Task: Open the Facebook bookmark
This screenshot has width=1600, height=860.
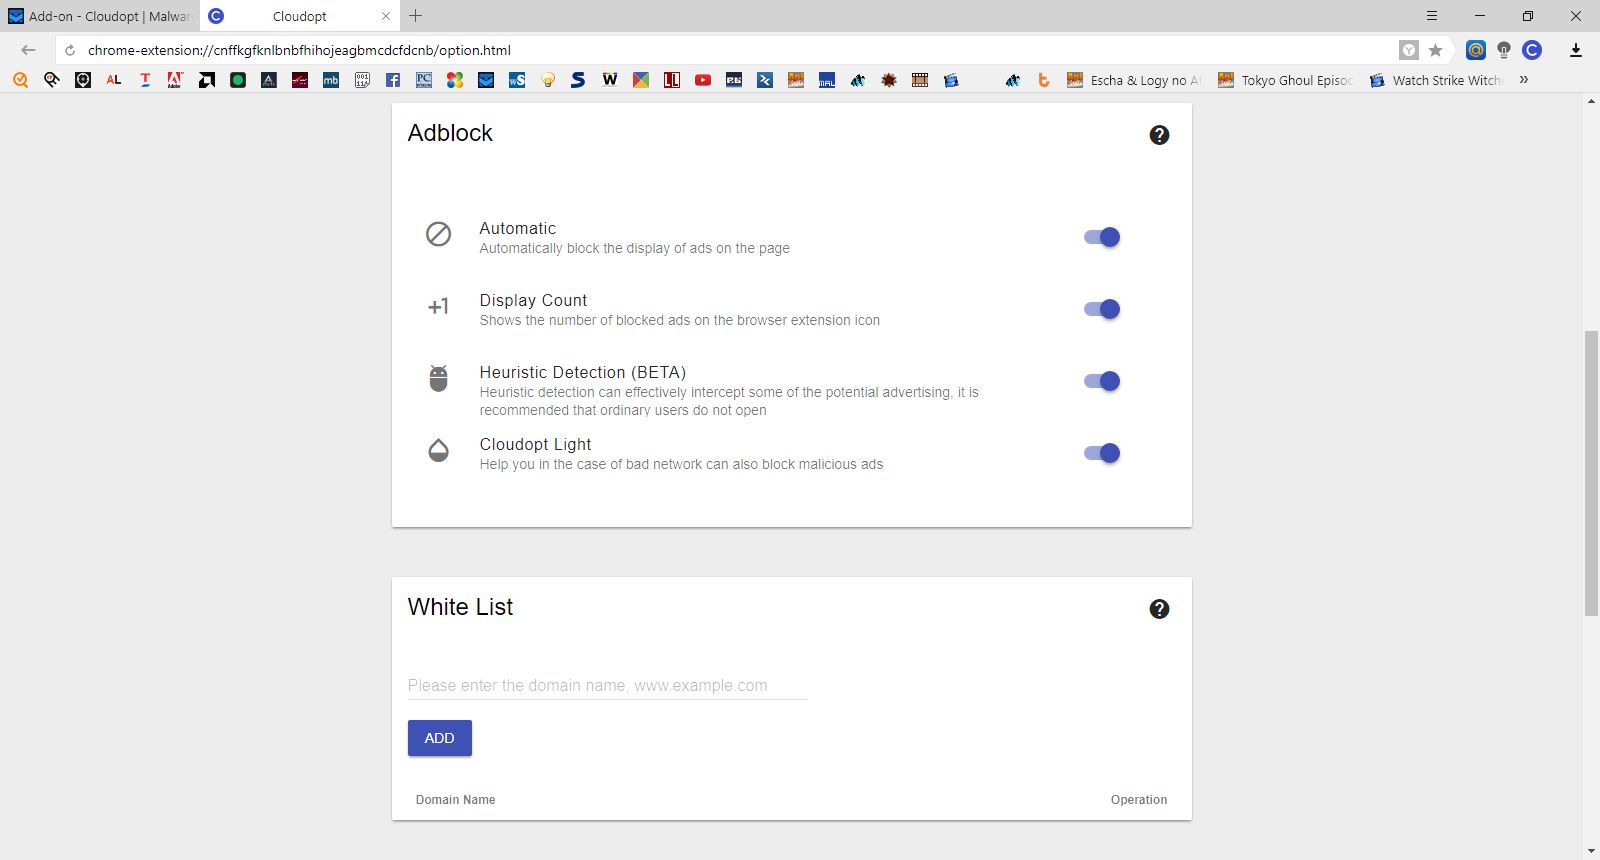Action: pos(393,80)
